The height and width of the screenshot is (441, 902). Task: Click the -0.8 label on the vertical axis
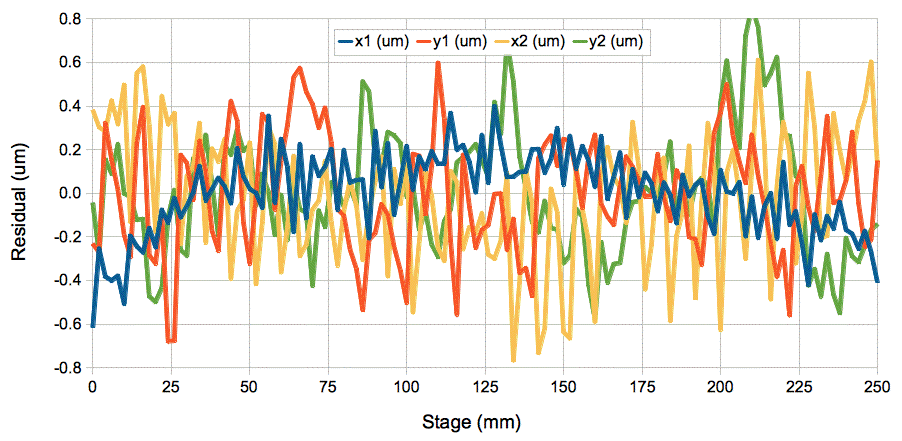[x=67, y=368]
